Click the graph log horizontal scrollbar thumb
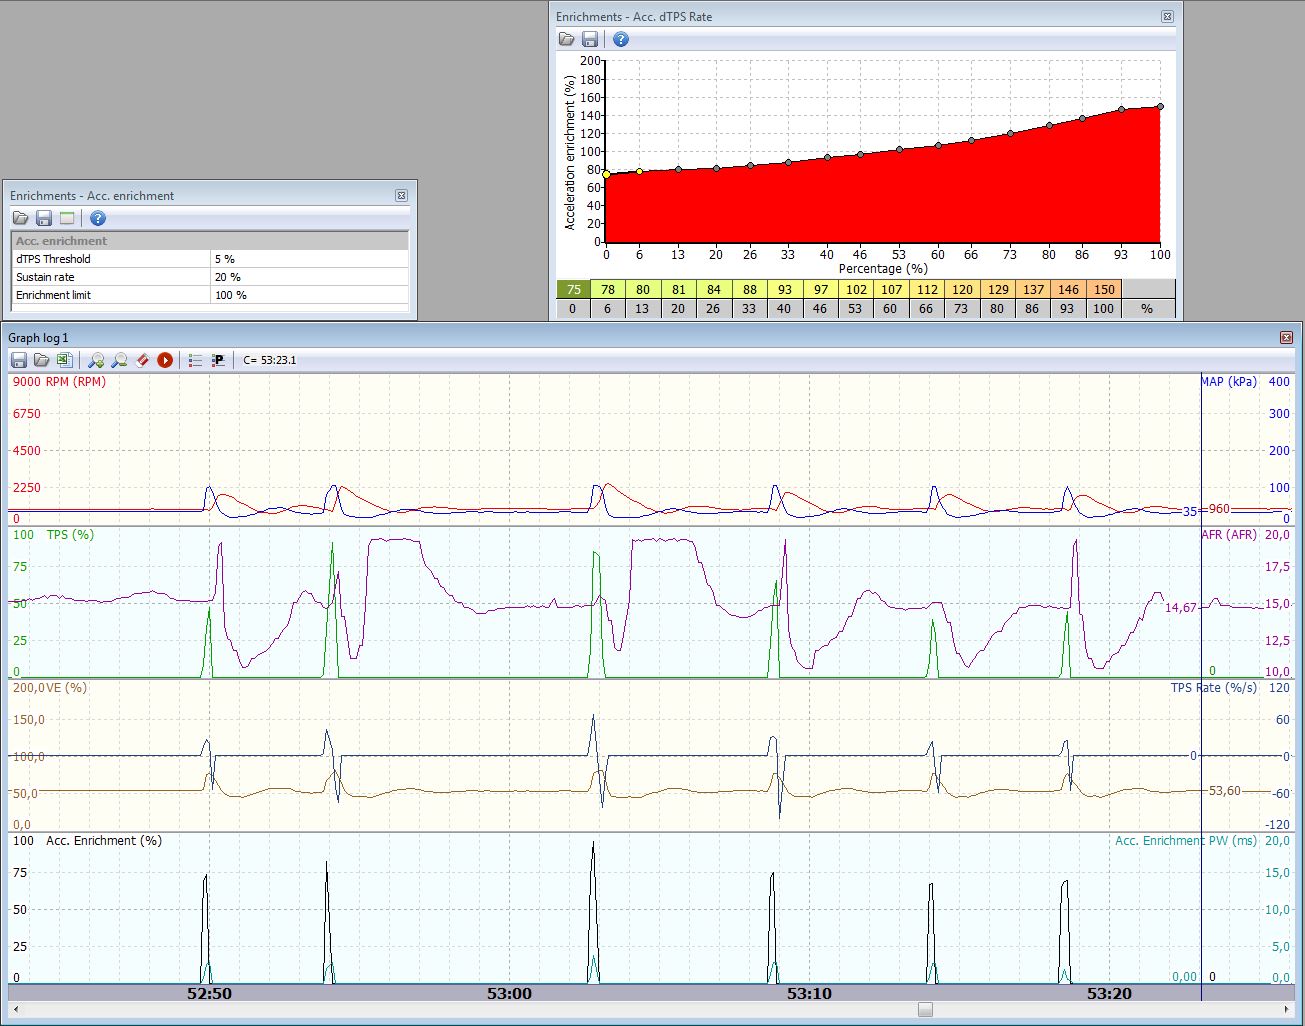The height and width of the screenshot is (1026, 1305). (x=925, y=1009)
